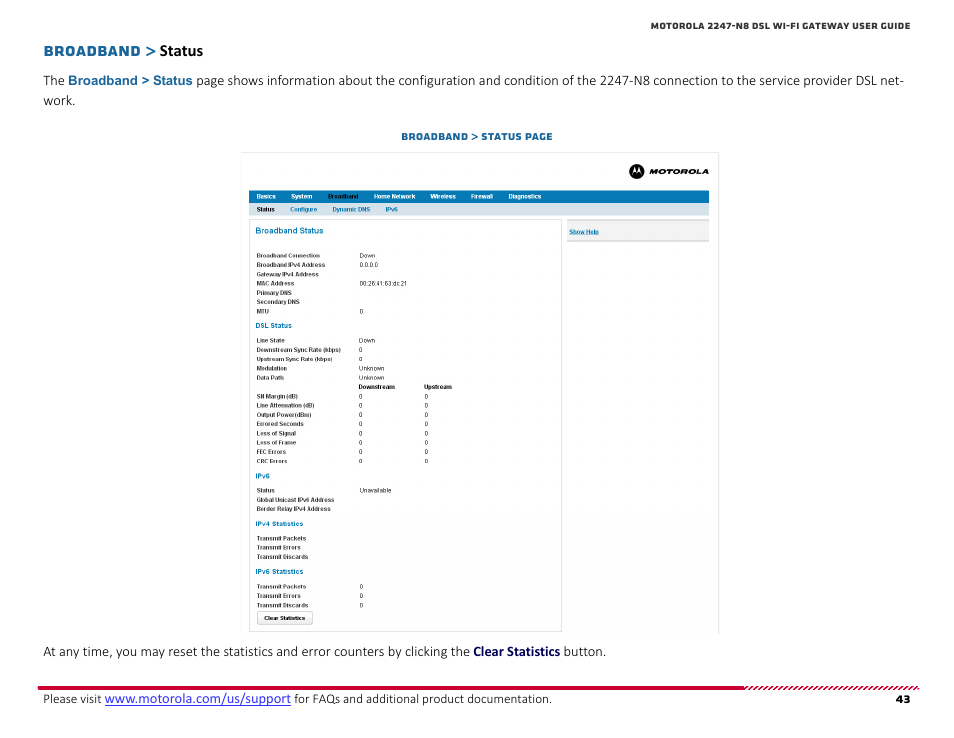Open the IPv6 sub-tab

391,209
